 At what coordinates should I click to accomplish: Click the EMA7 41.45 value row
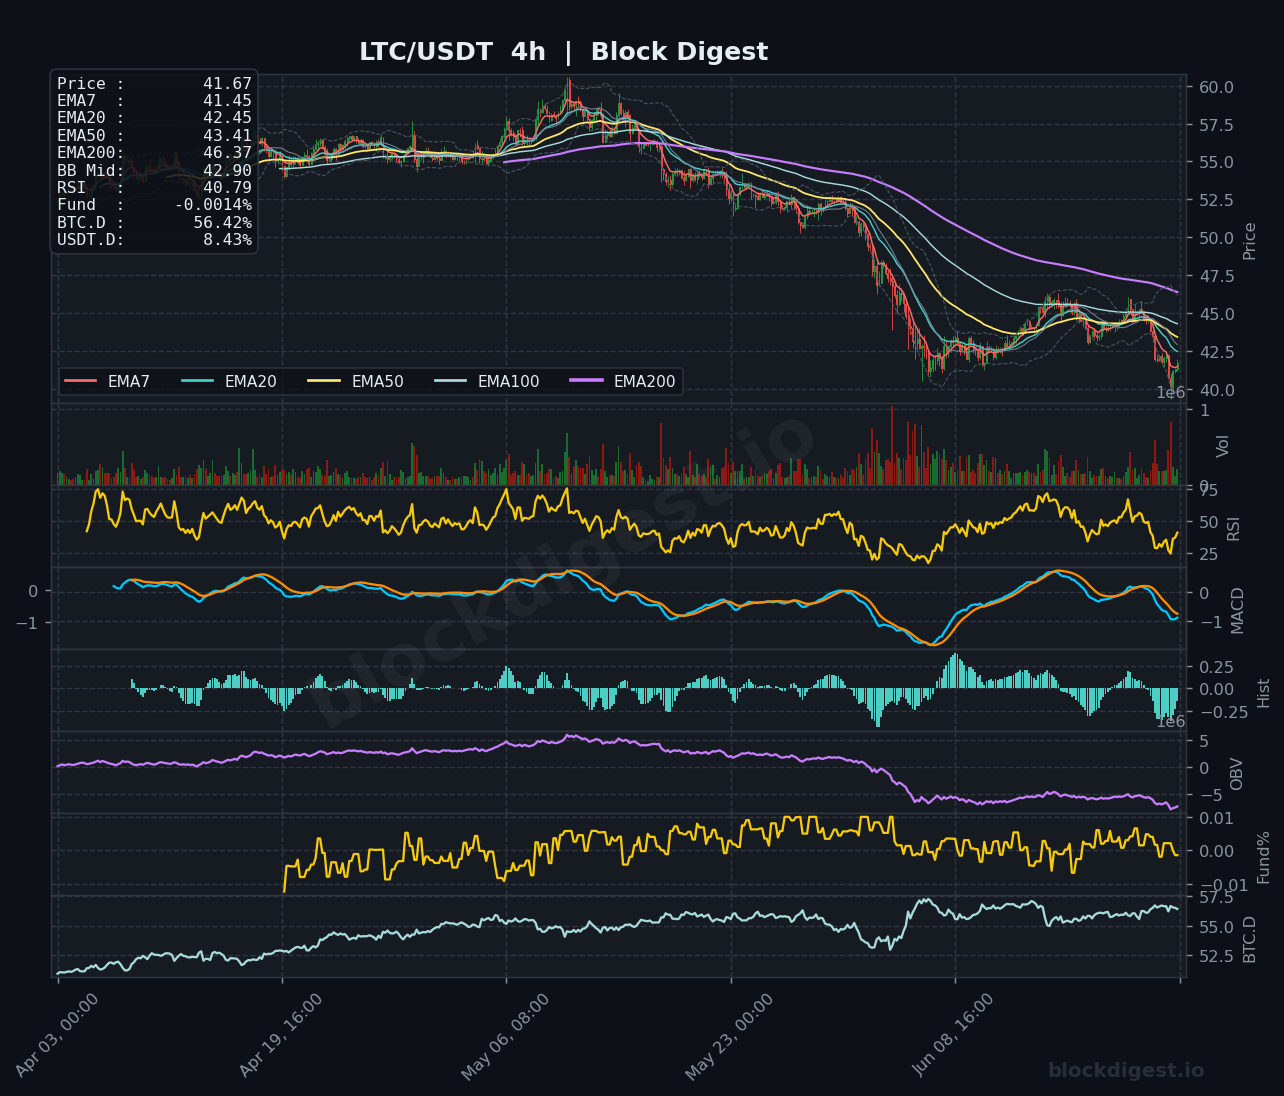click(x=154, y=101)
